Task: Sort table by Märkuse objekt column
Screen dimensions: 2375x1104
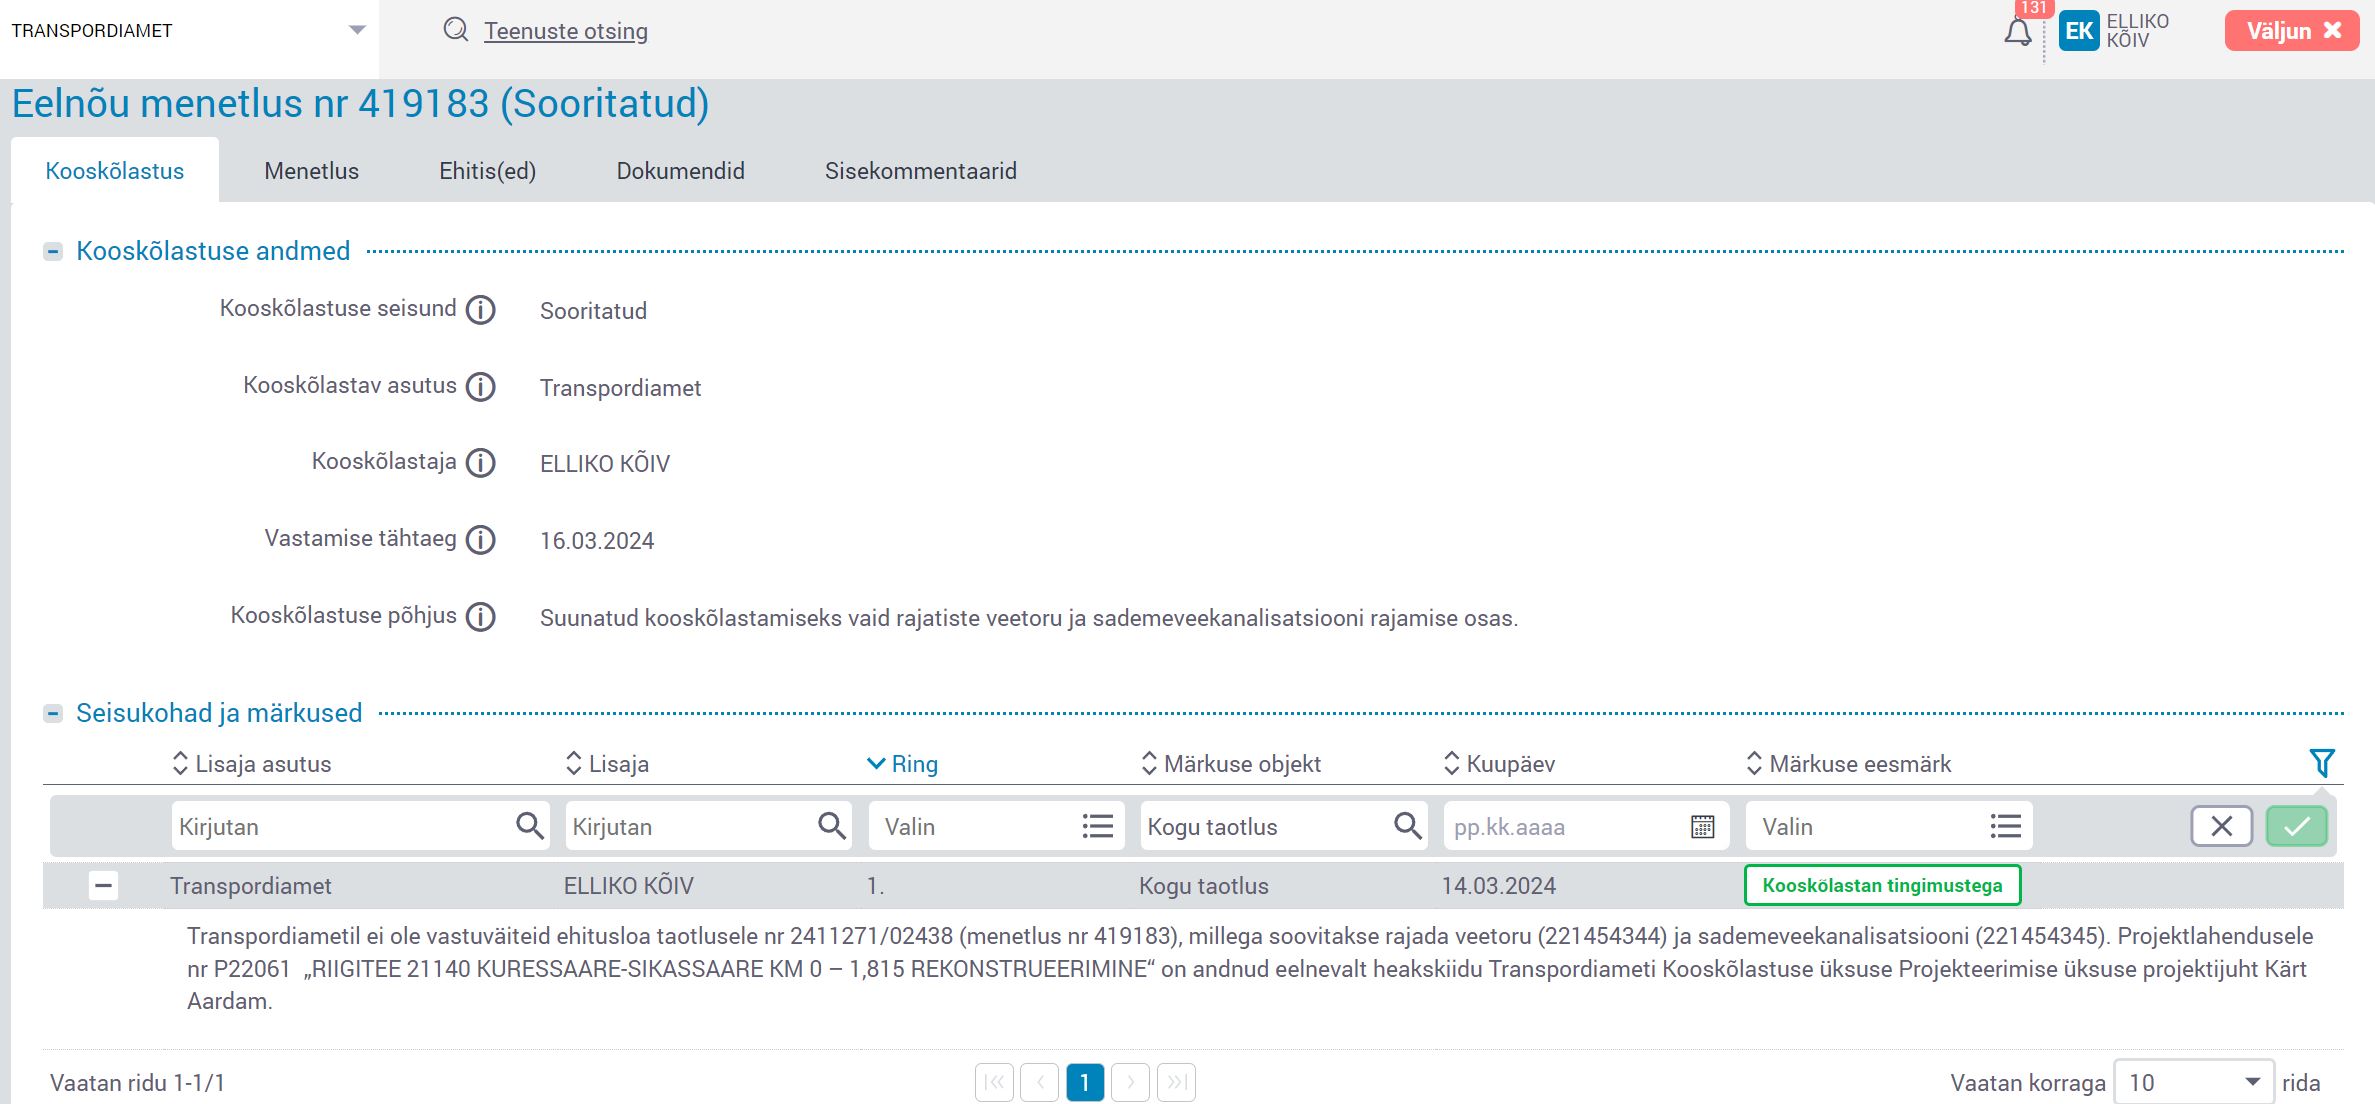Action: point(1231,764)
